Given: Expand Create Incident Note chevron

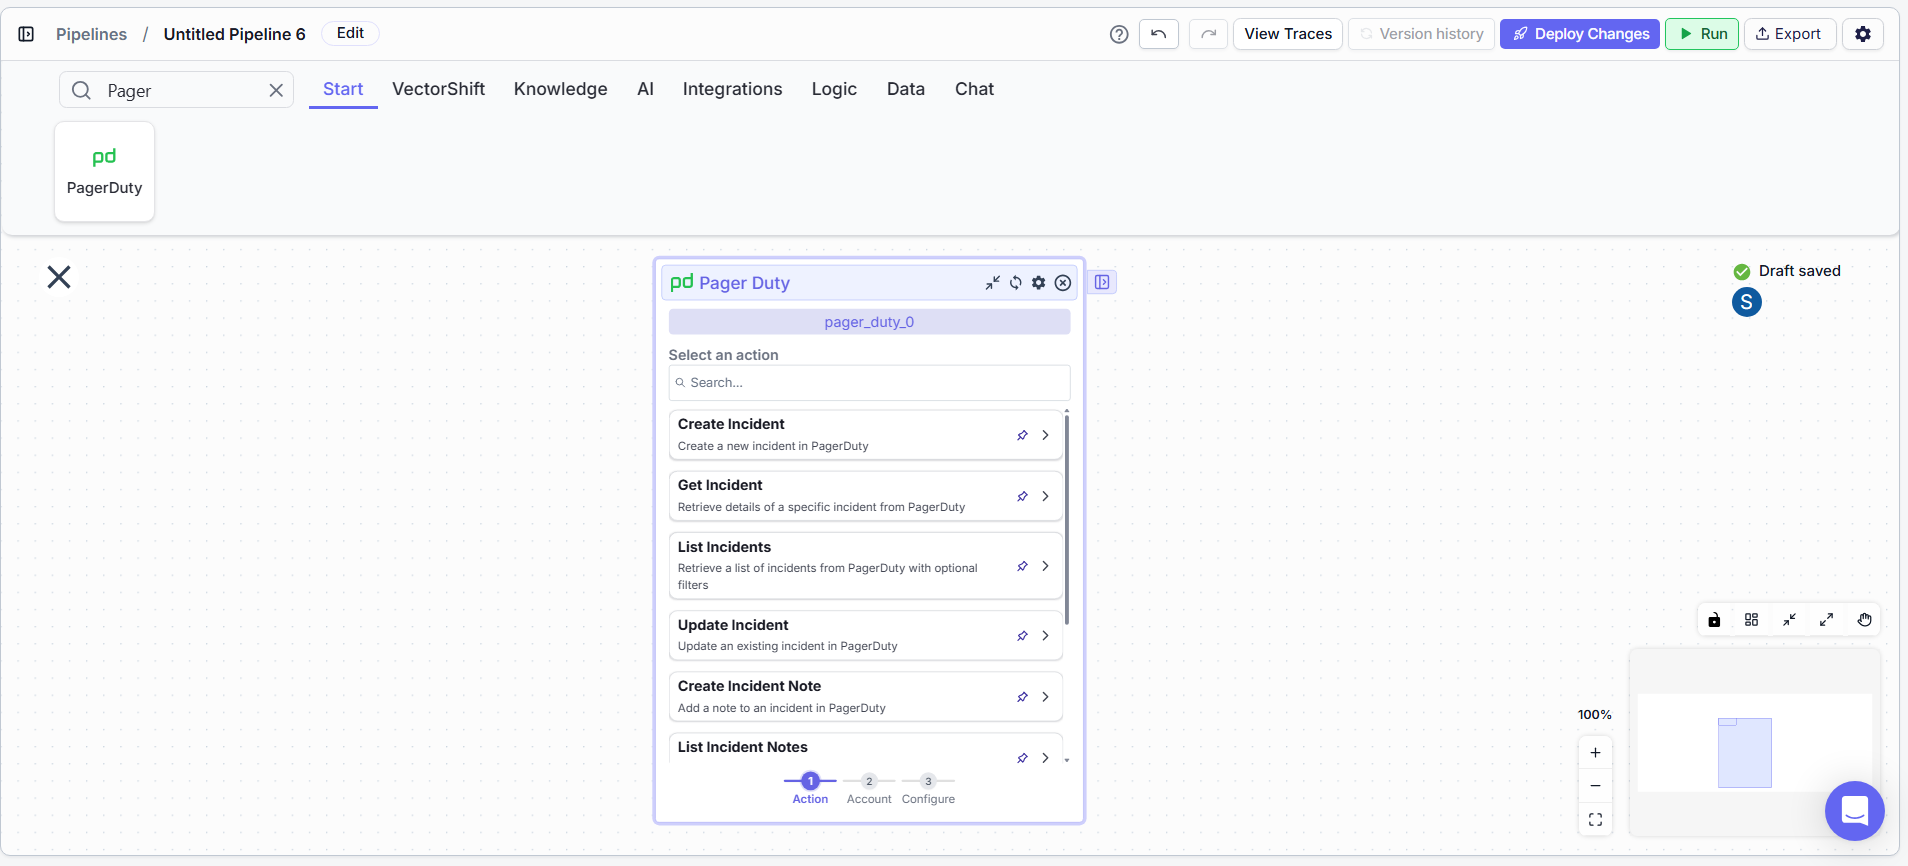Looking at the screenshot, I should [x=1045, y=697].
